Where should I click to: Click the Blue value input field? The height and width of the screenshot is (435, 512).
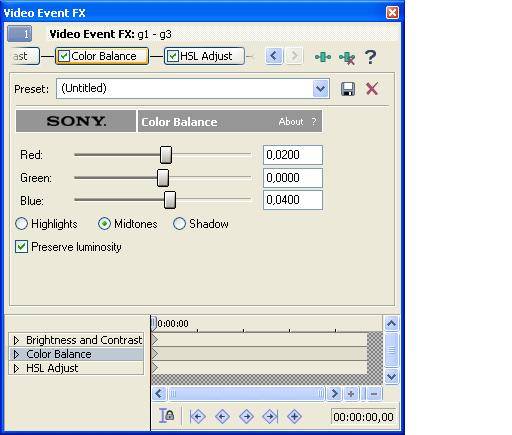coord(293,200)
